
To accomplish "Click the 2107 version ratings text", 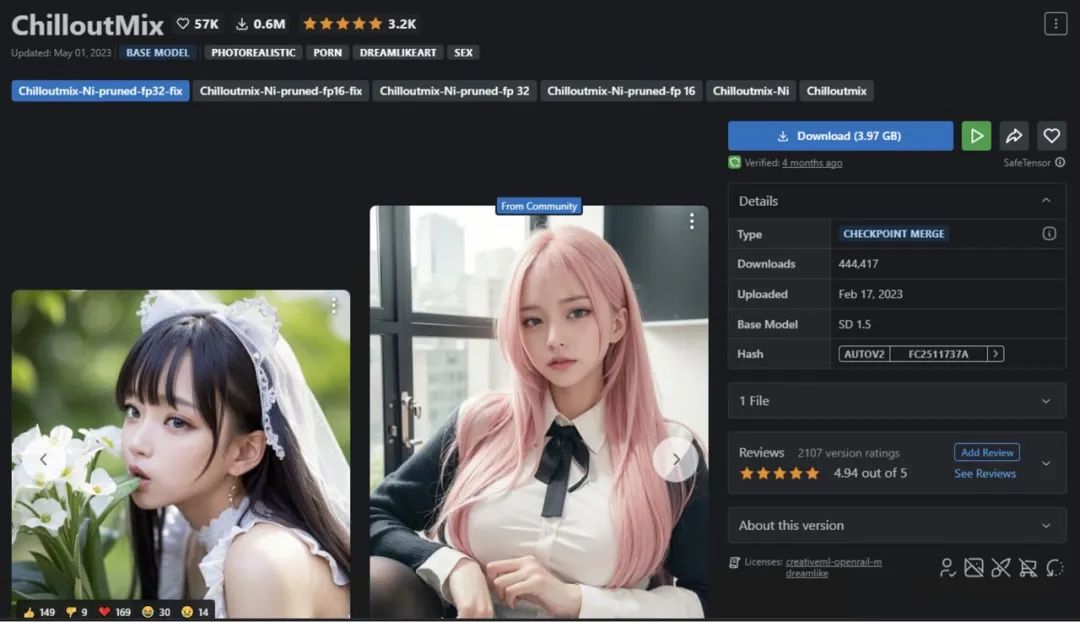I will tap(849, 453).
